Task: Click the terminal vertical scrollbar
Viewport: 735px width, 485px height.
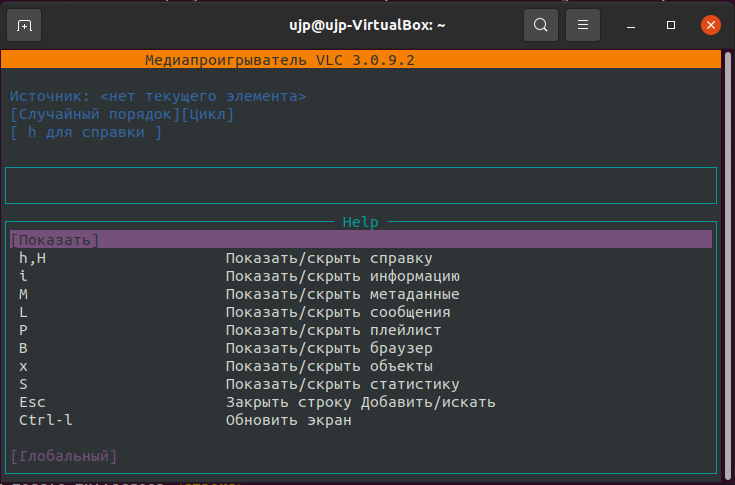Action: point(728,265)
